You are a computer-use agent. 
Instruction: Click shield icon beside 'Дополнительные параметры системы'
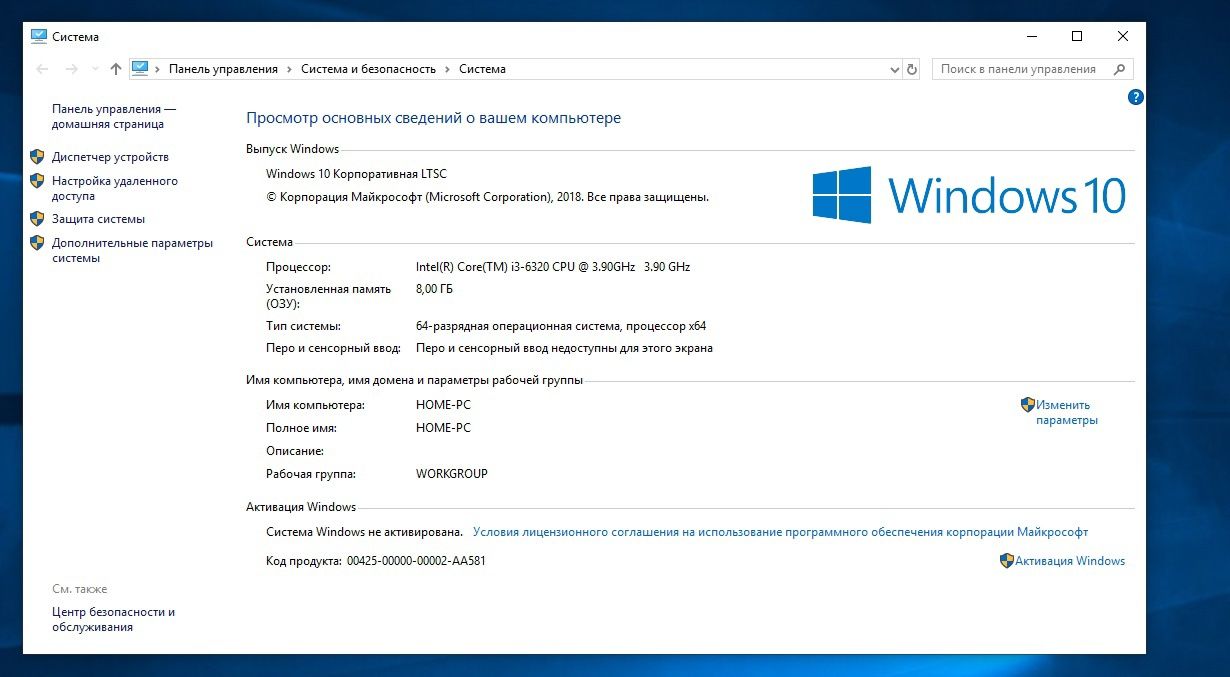[37, 243]
